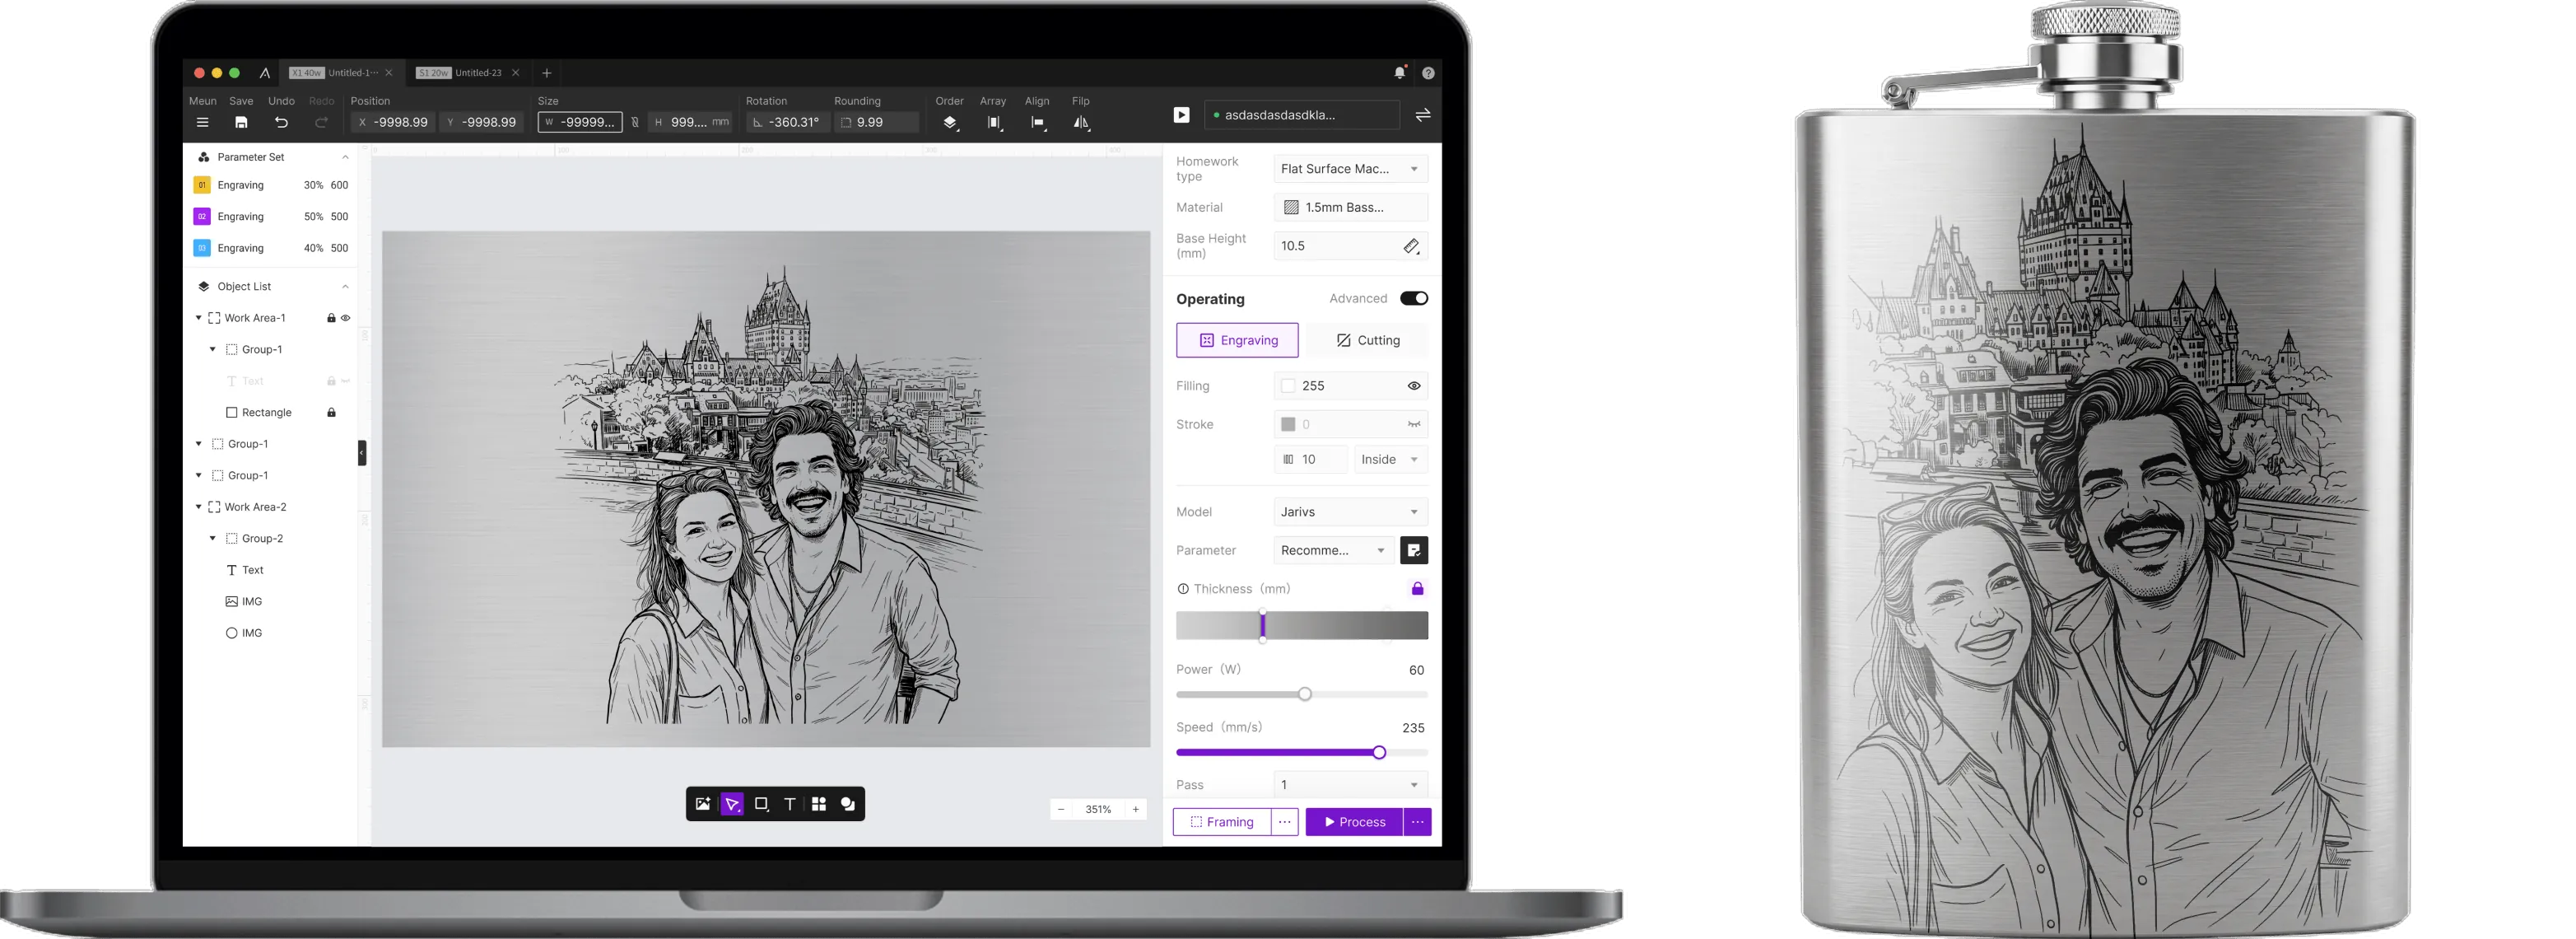Open the help question mark icon

tap(1428, 73)
